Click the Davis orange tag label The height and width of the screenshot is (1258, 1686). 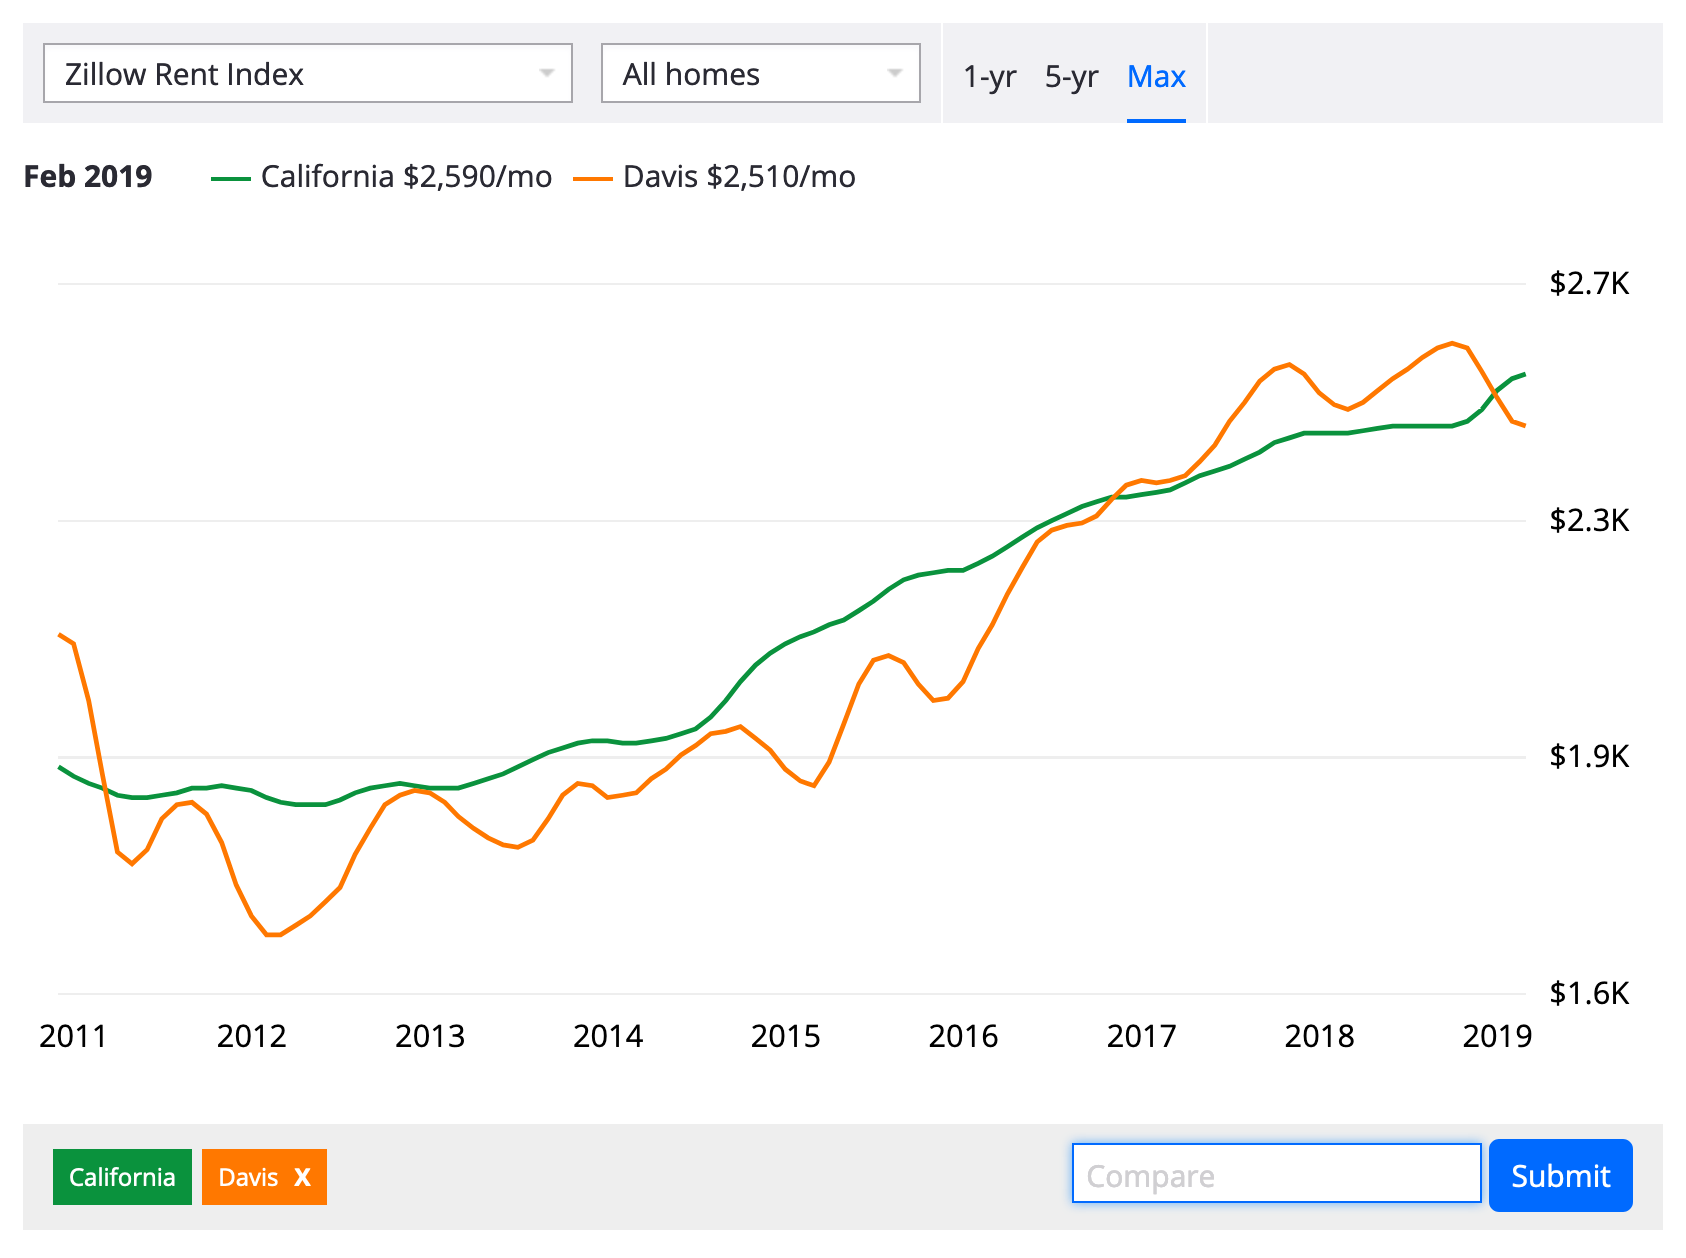248,1177
